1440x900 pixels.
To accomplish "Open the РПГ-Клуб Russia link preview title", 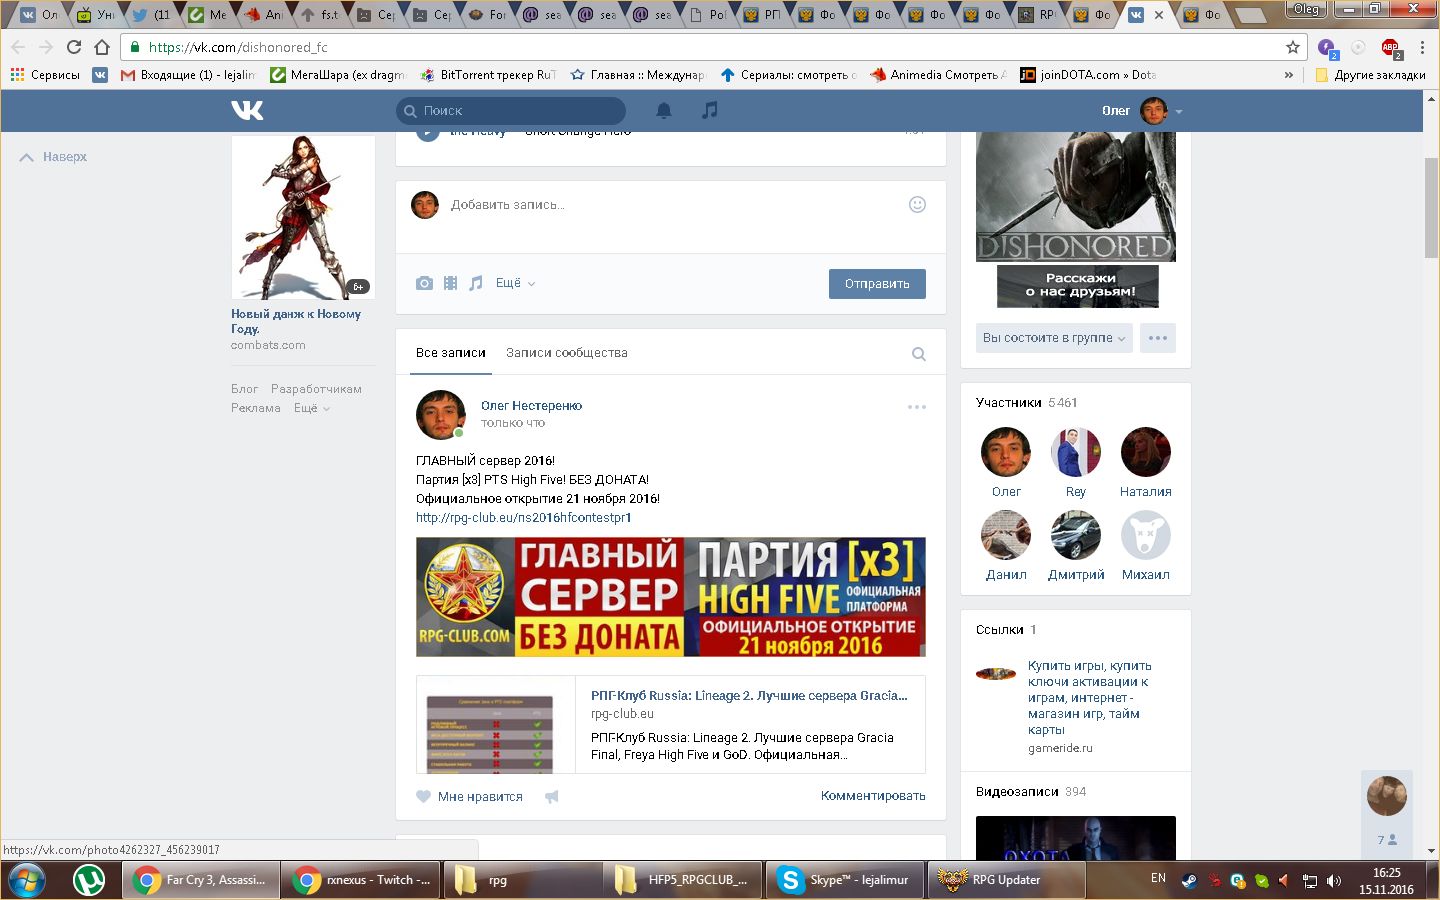I will [749, 696].
